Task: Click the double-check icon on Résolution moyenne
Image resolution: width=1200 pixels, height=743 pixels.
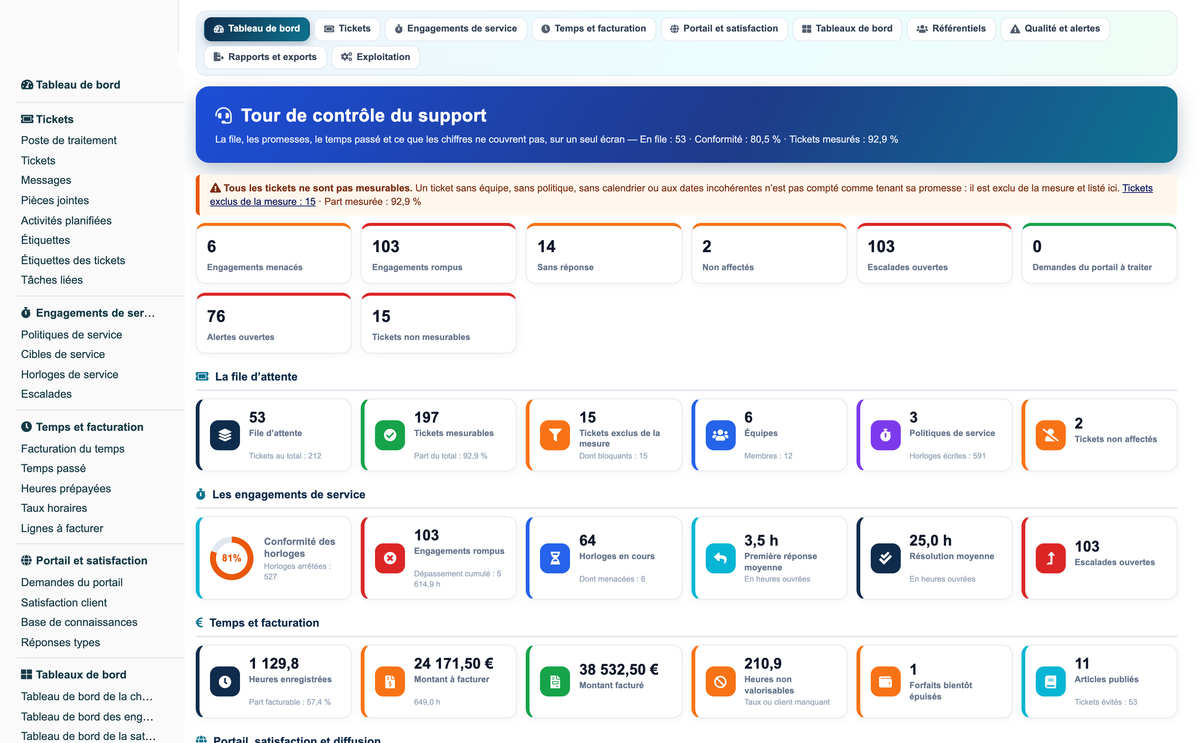Action: 885,558
